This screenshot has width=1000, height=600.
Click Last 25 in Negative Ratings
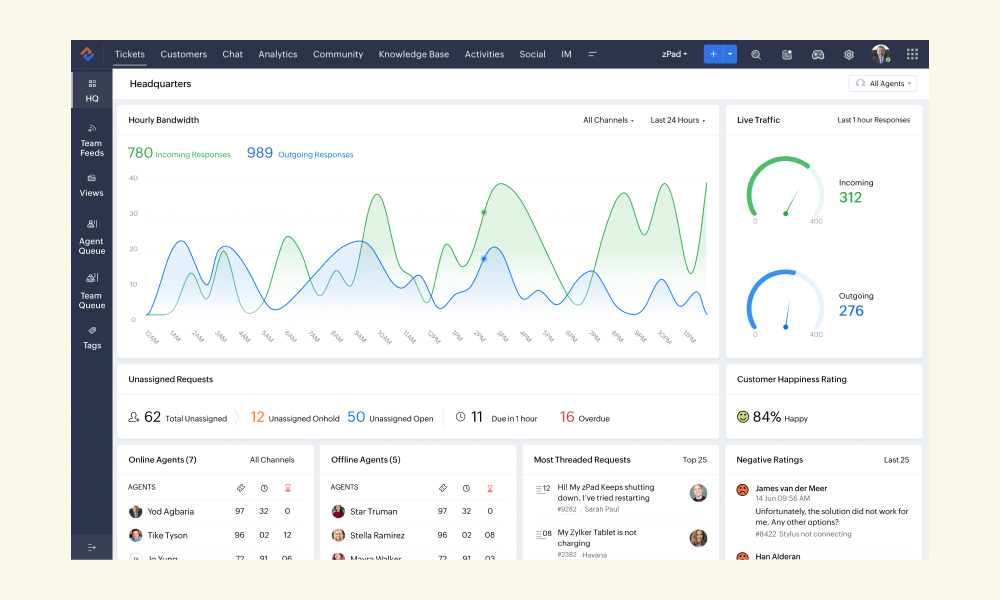896,460
